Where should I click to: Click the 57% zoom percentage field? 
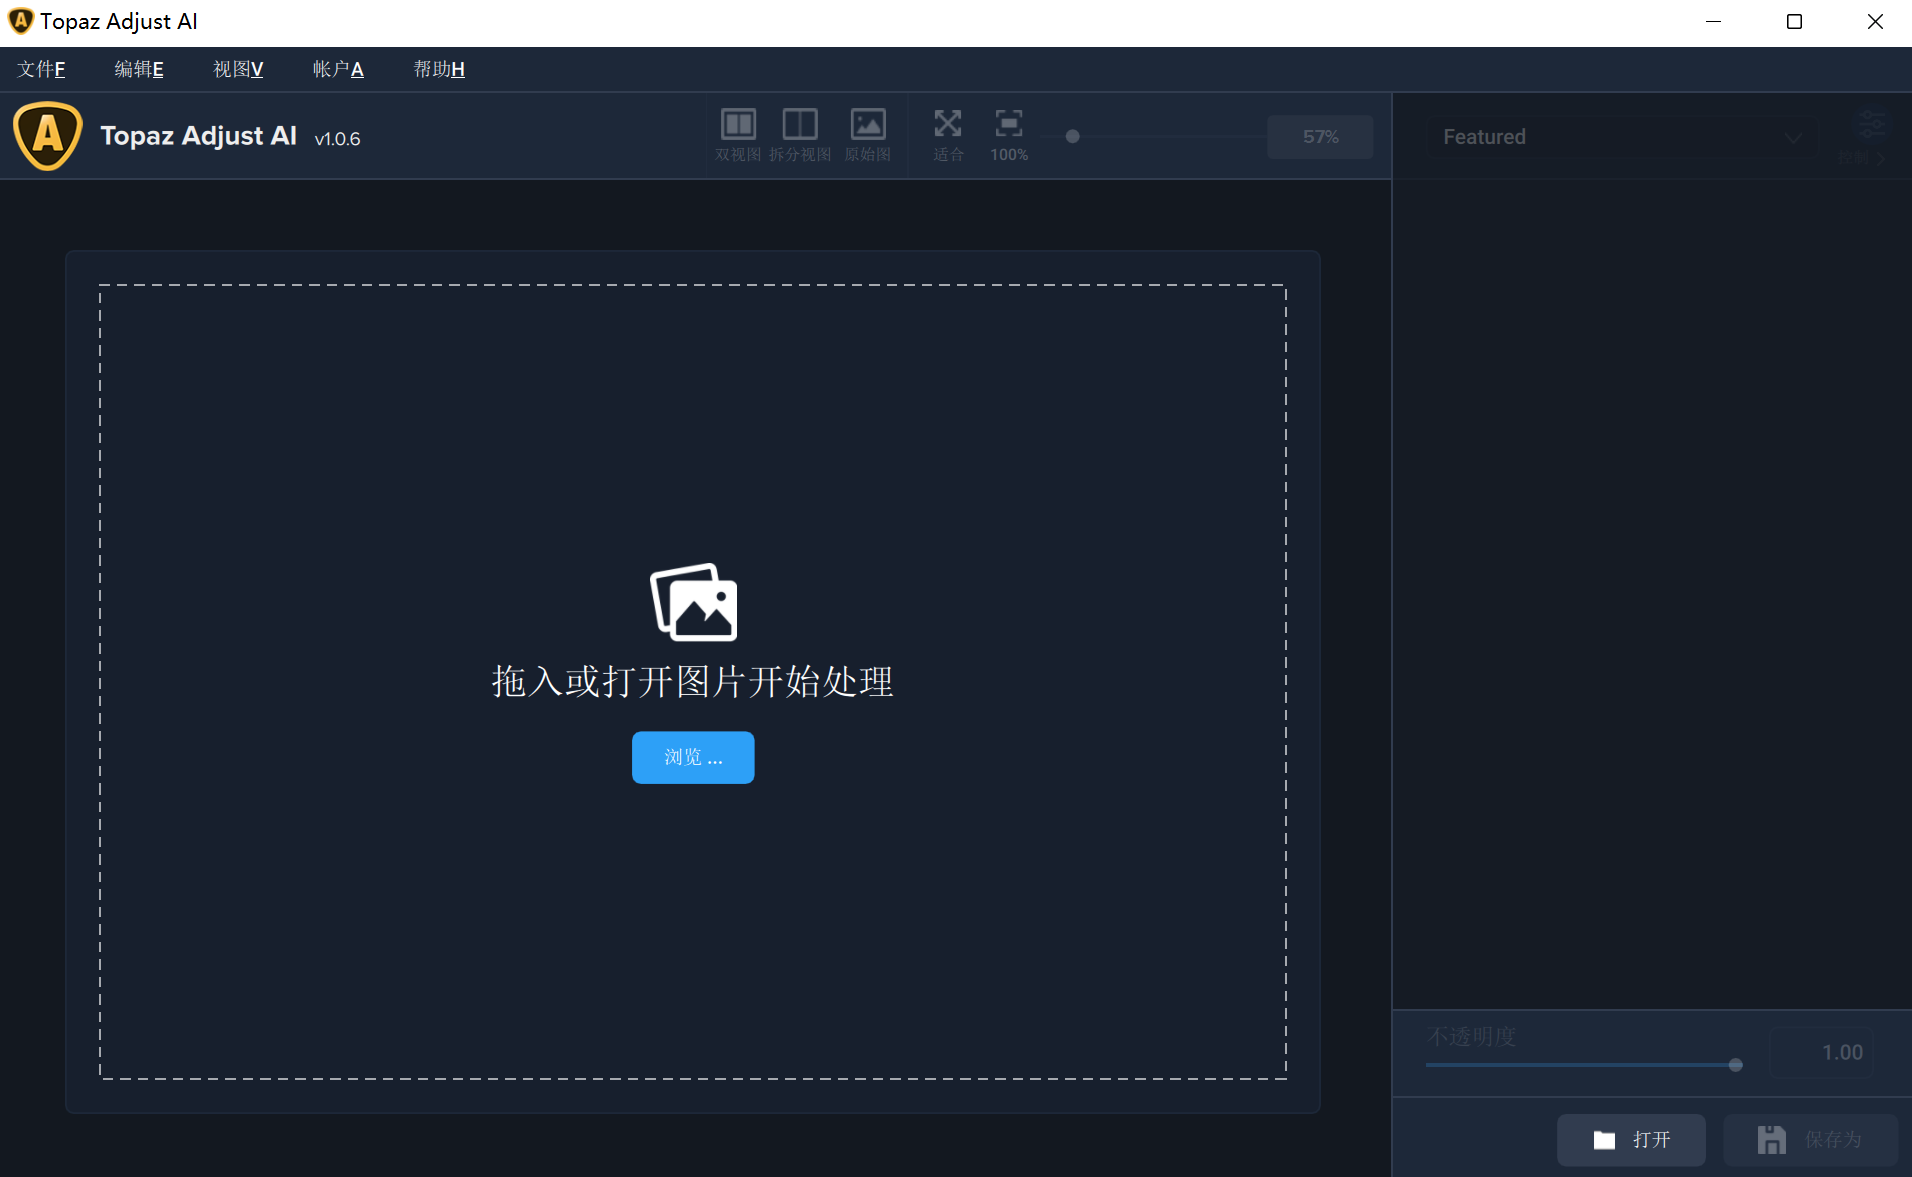tap(1320, 136)
